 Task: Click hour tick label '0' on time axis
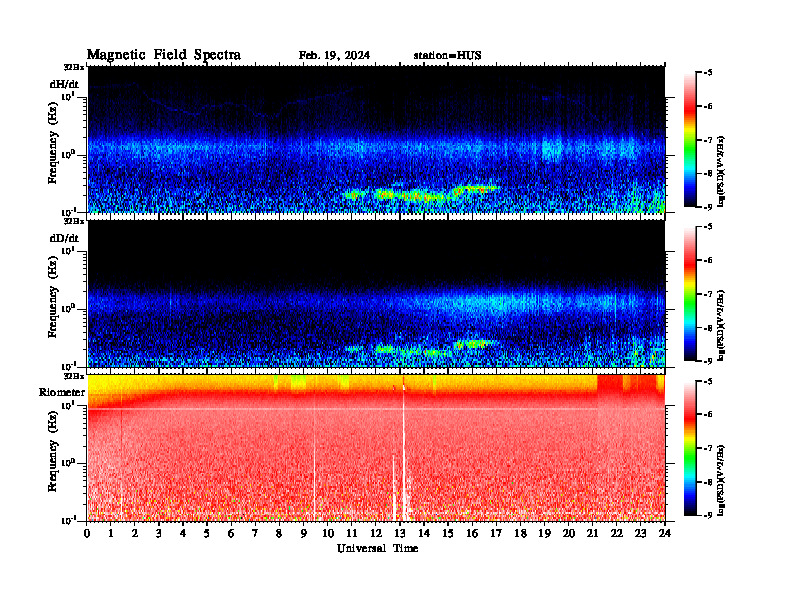coord(87,533)
